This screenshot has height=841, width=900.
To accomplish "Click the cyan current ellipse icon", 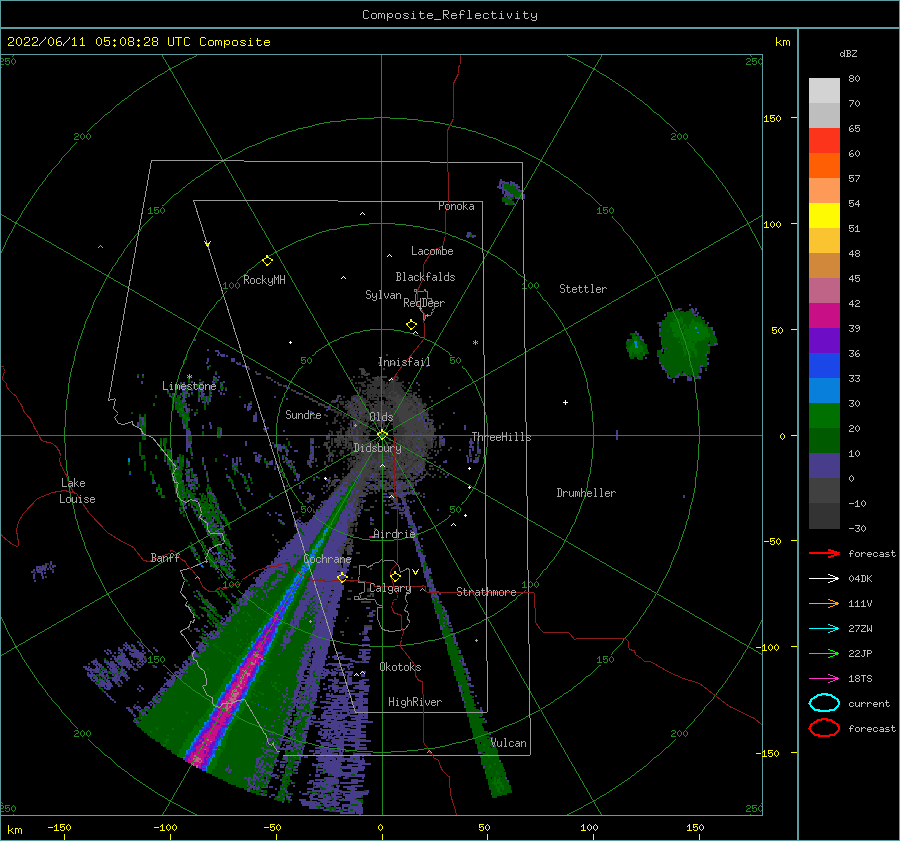I will pyautogui.click(x=824, y=703).
